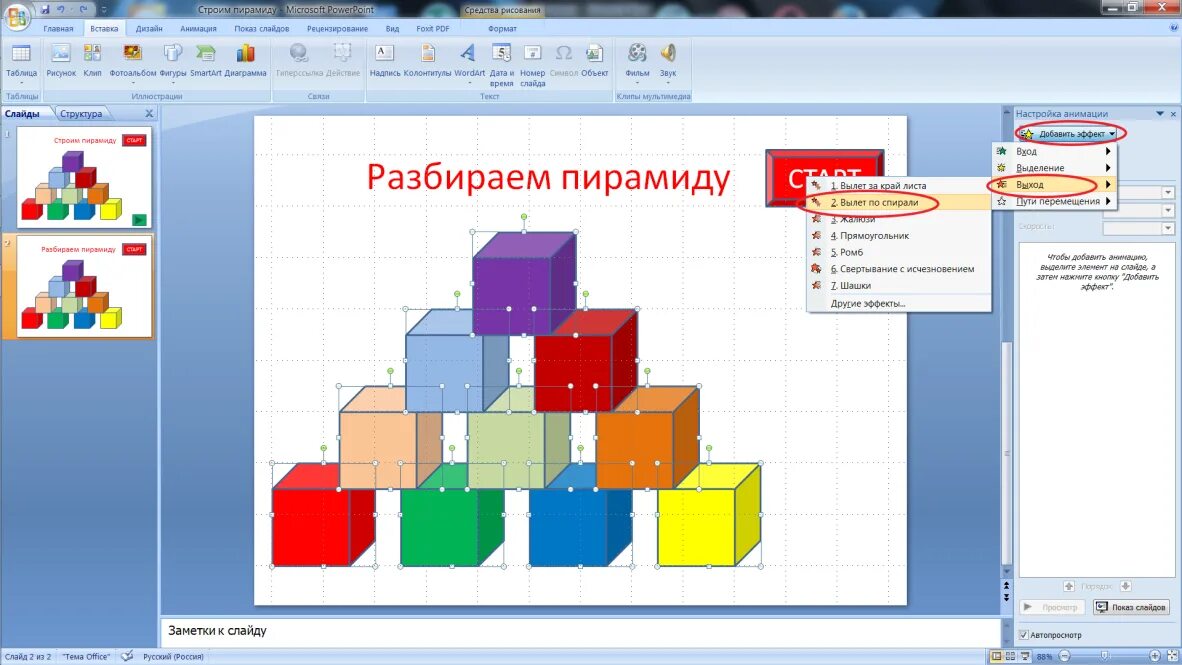Screen dimensions: 1182x665
Task: Close the Настройка анимации pane
Action: [1173, 114]
